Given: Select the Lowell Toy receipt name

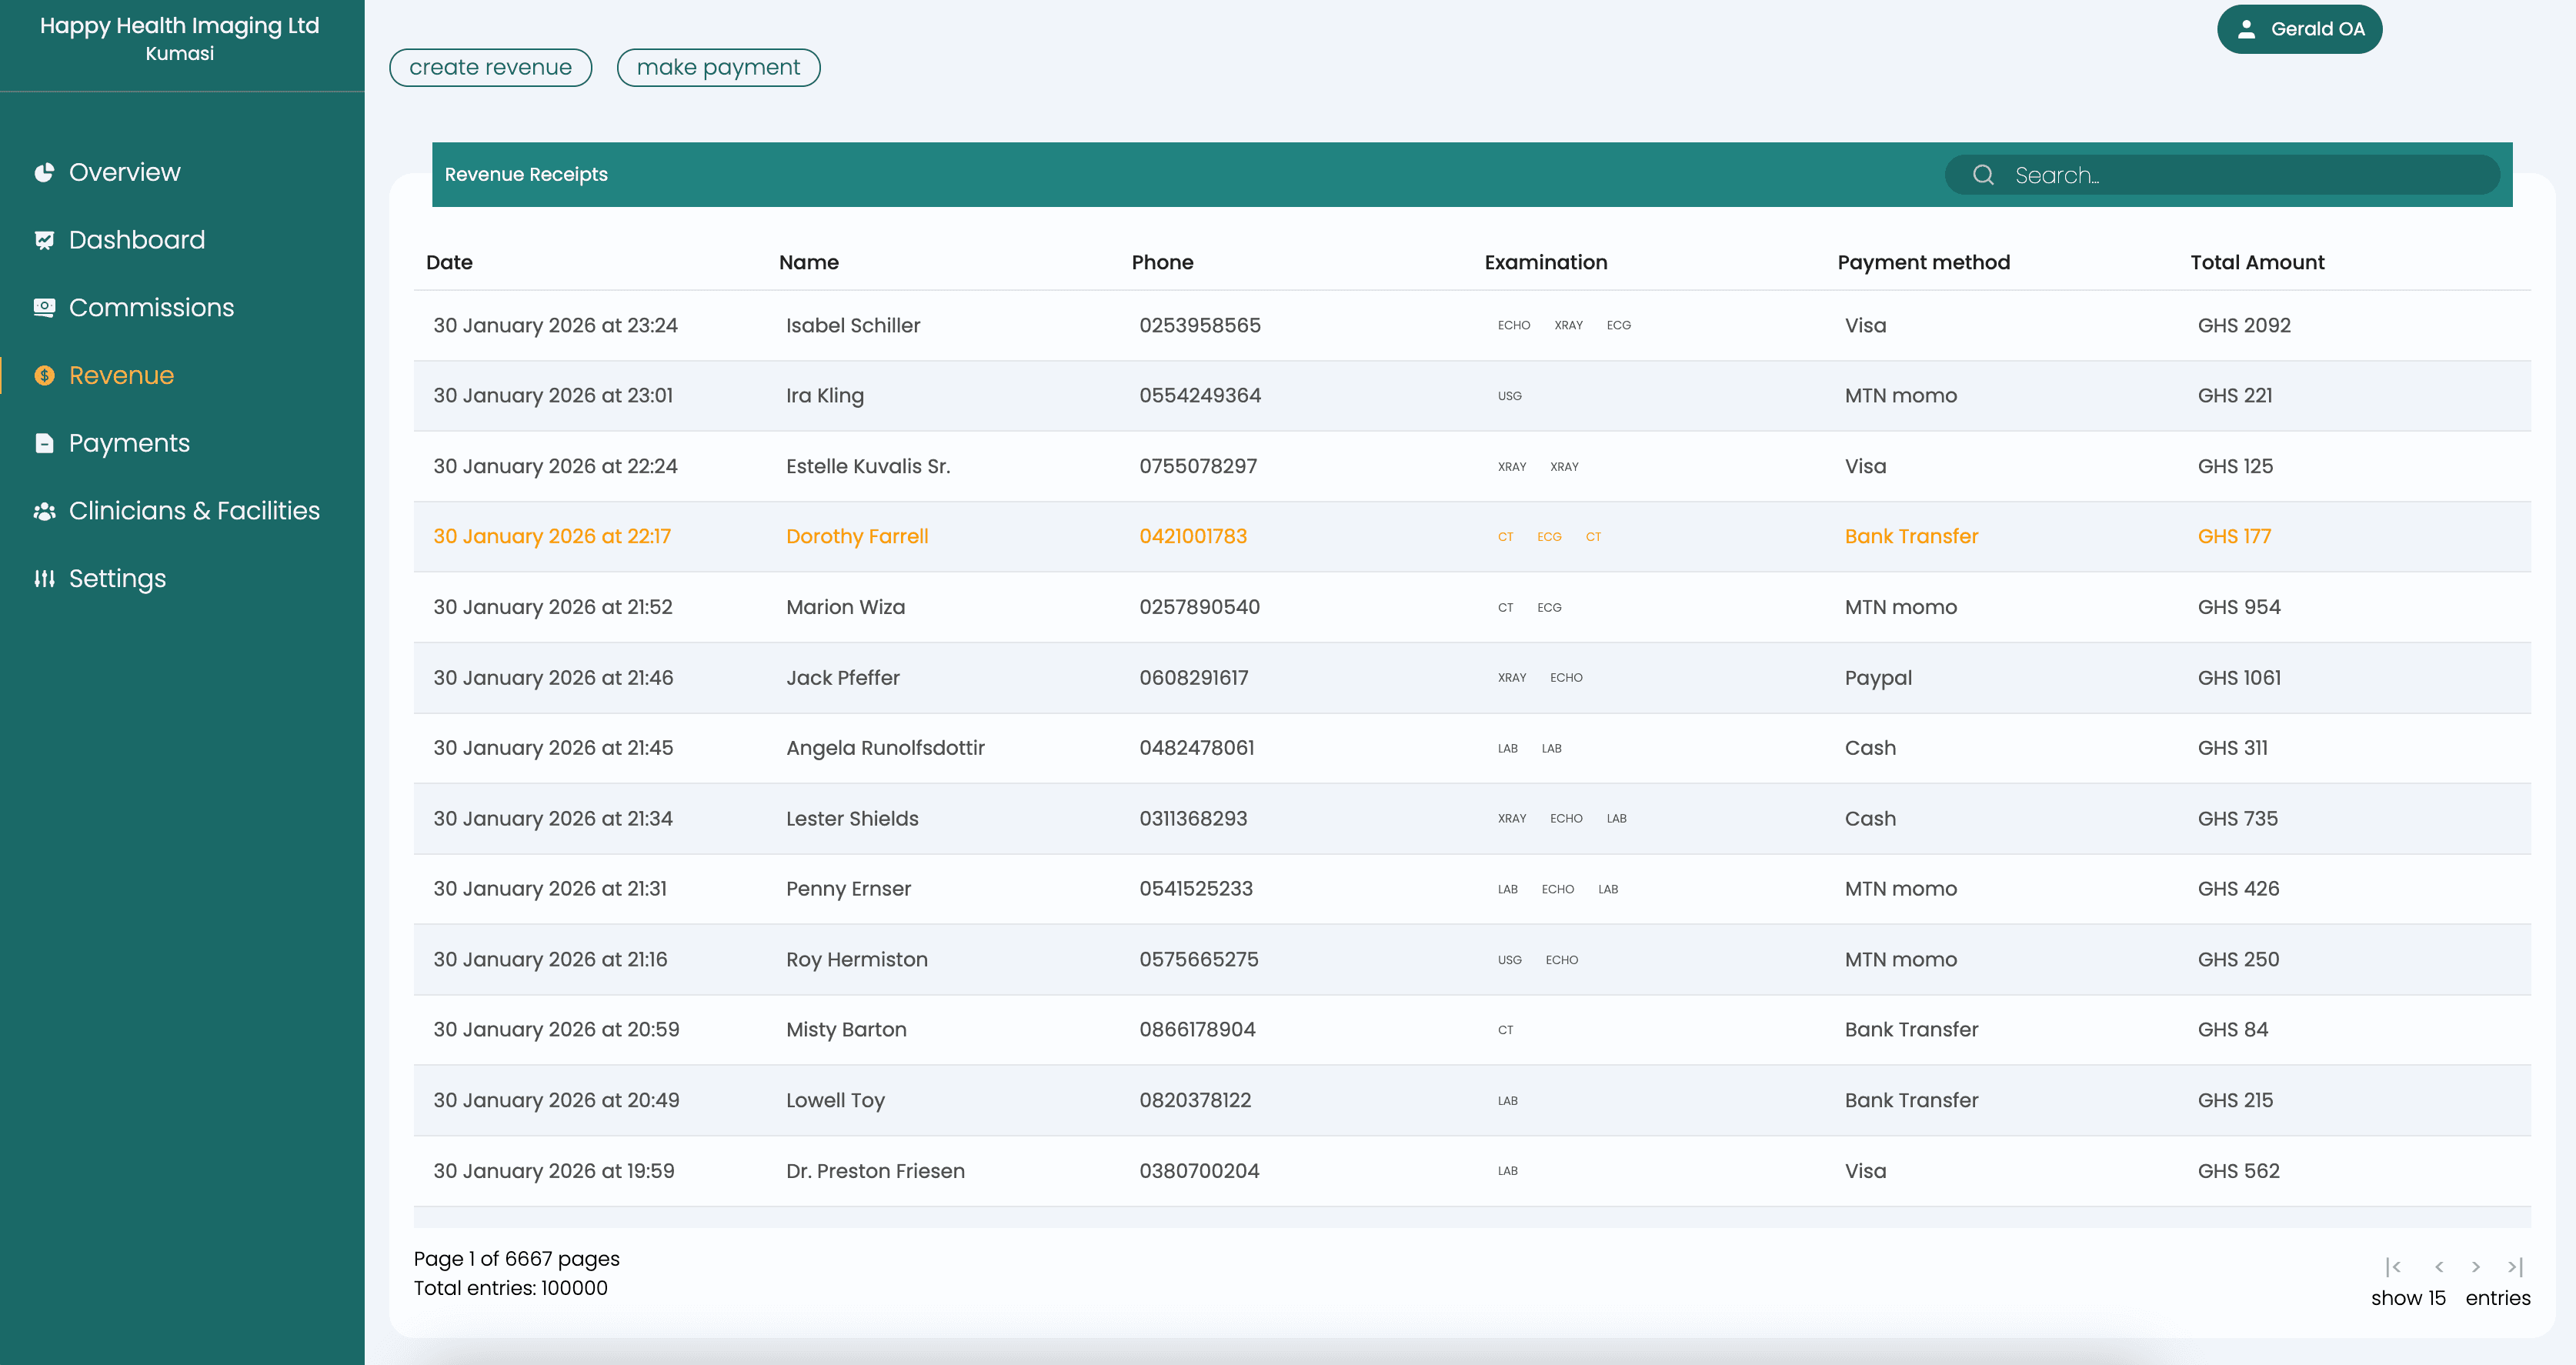Looking at the screenshot, I should [x=835, y=1101].
